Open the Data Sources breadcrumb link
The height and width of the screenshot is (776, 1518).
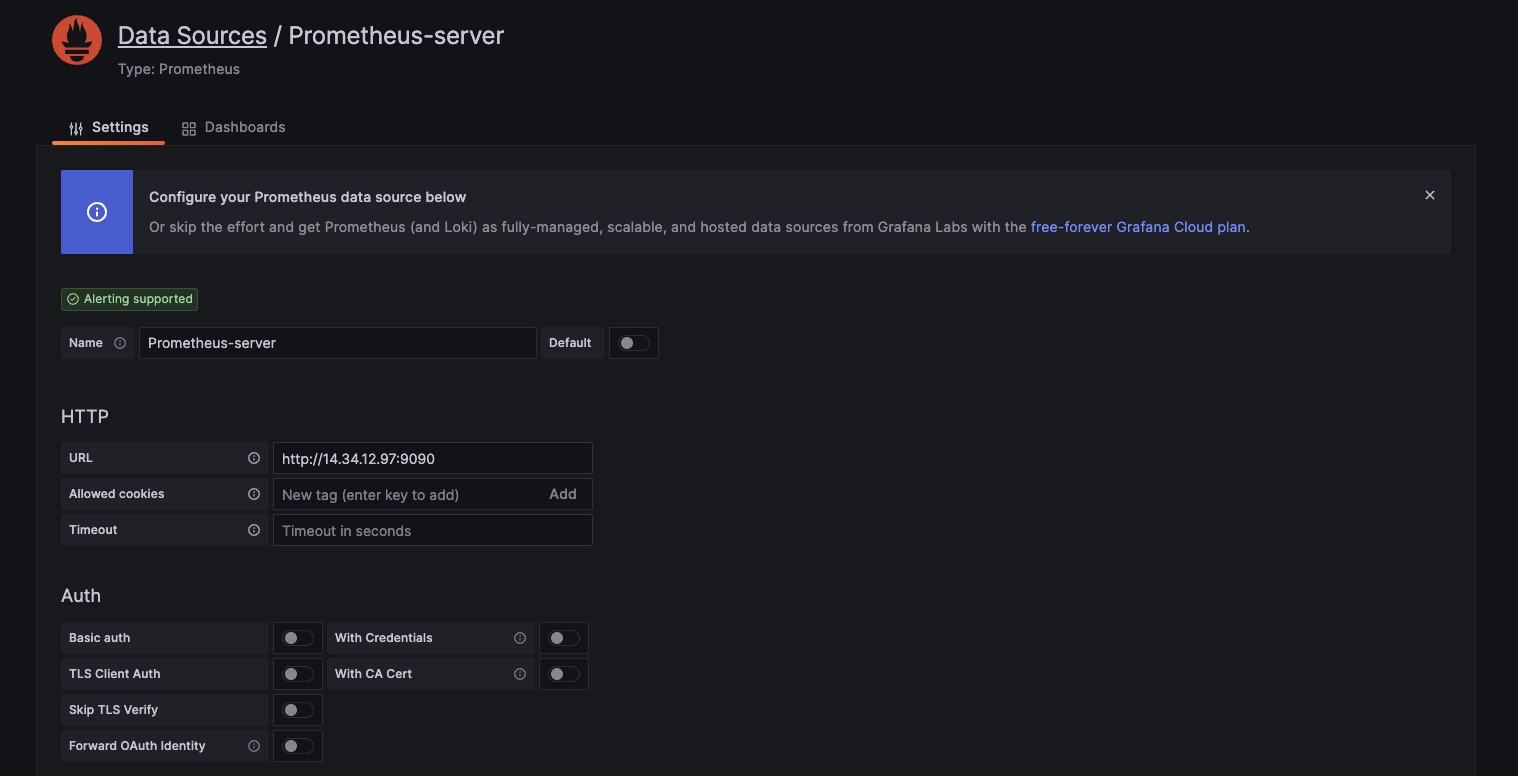click(x=192, y=36)
